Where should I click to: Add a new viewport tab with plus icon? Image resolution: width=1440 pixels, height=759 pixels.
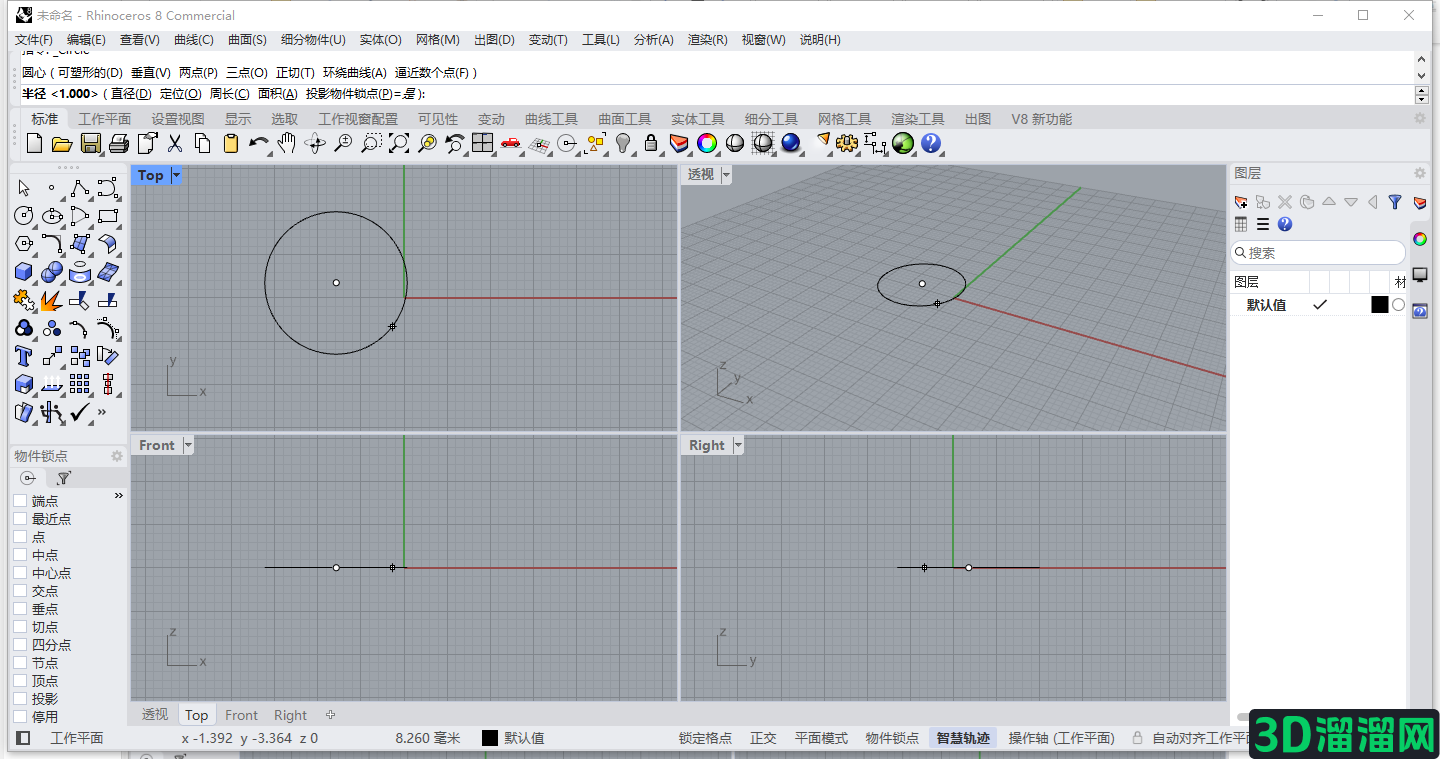tap(330, 715)
